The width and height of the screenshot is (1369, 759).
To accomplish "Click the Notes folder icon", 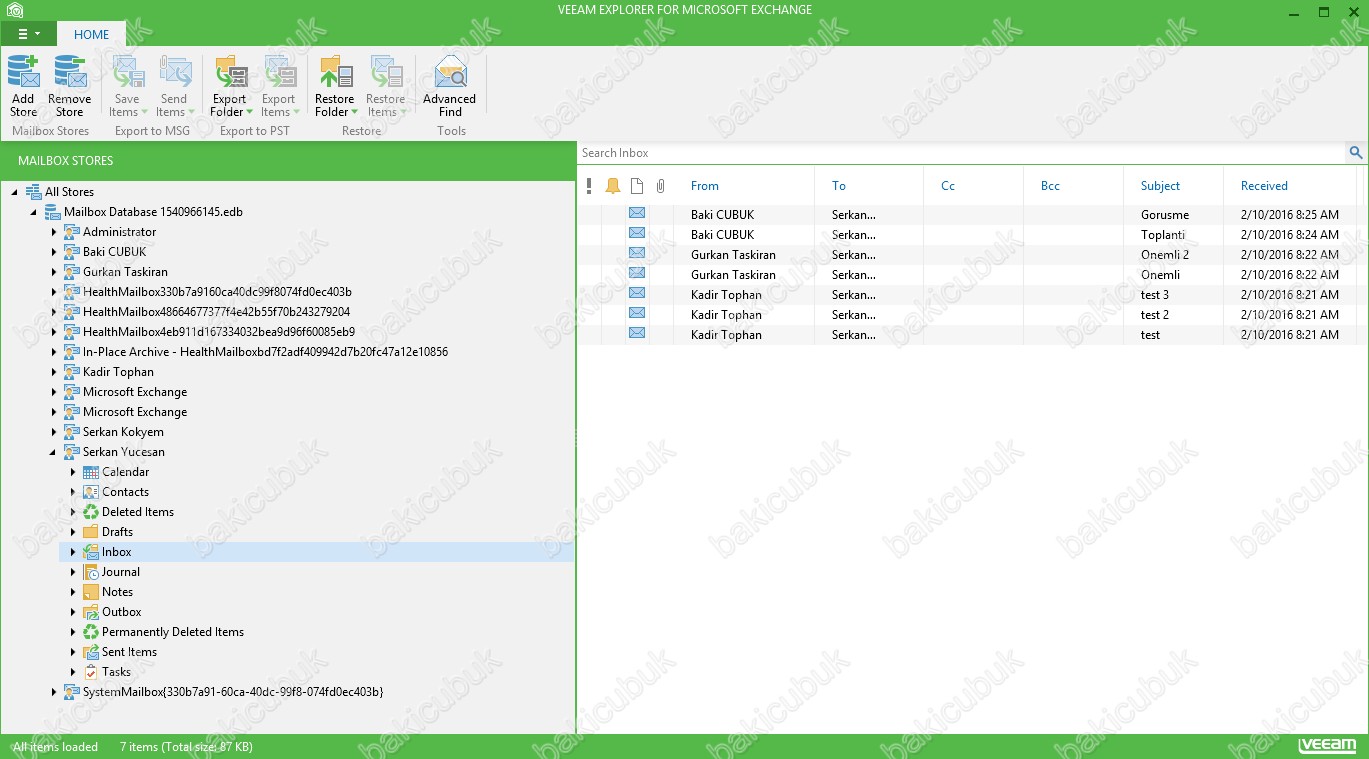I will point(91,592).
